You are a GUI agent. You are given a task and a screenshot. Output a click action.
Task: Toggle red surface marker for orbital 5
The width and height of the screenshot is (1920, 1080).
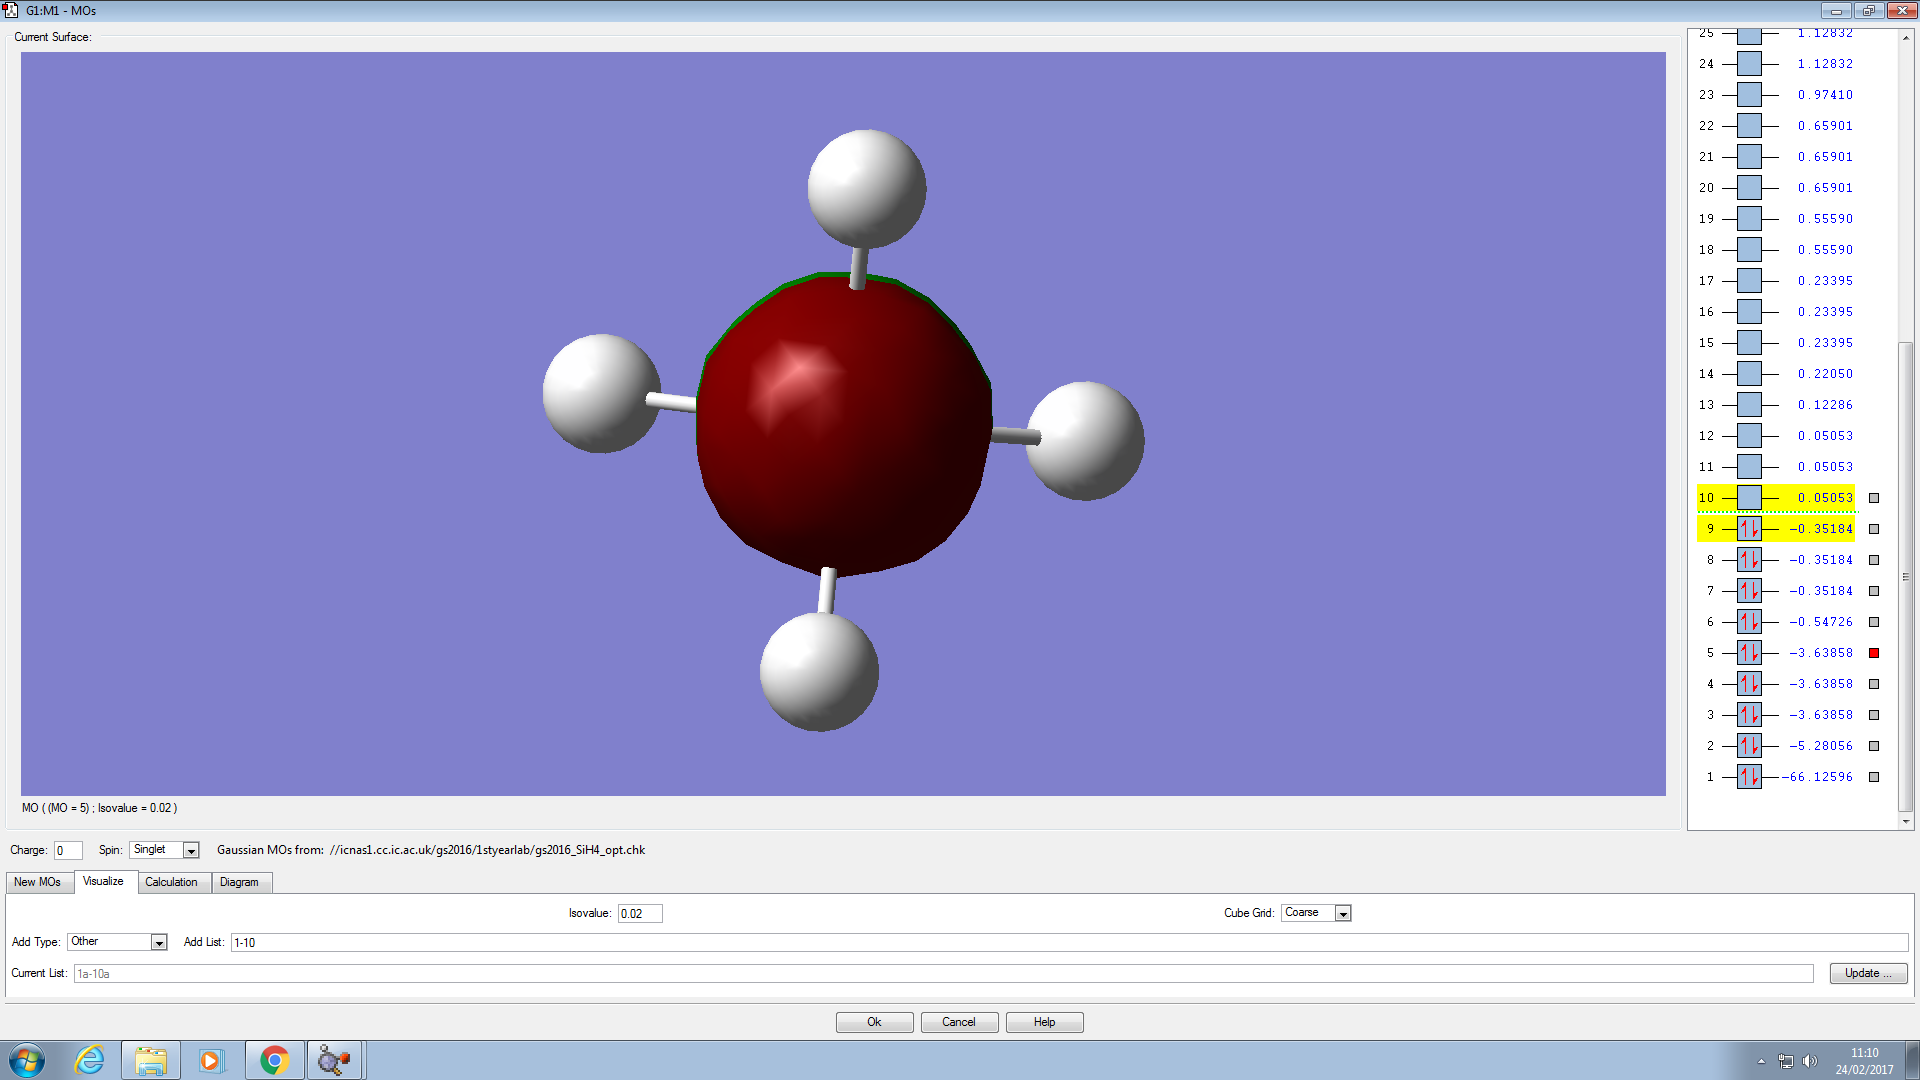click(x=1874, y=653)
